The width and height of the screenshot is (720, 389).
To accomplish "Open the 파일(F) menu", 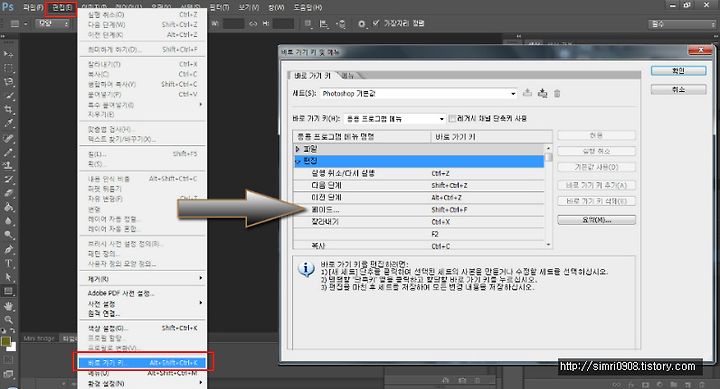I will [x=34, y=8].
